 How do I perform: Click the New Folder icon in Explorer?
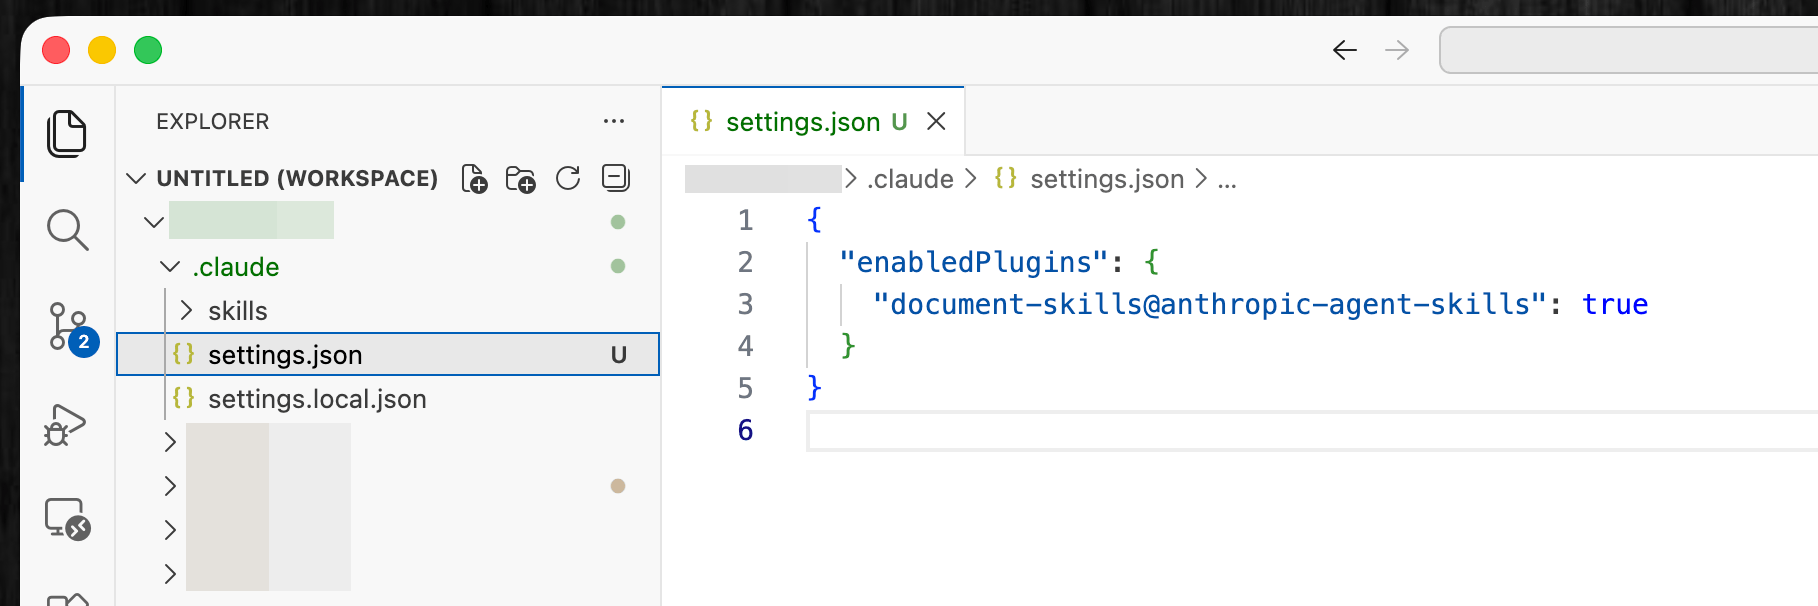click(520, 179)
